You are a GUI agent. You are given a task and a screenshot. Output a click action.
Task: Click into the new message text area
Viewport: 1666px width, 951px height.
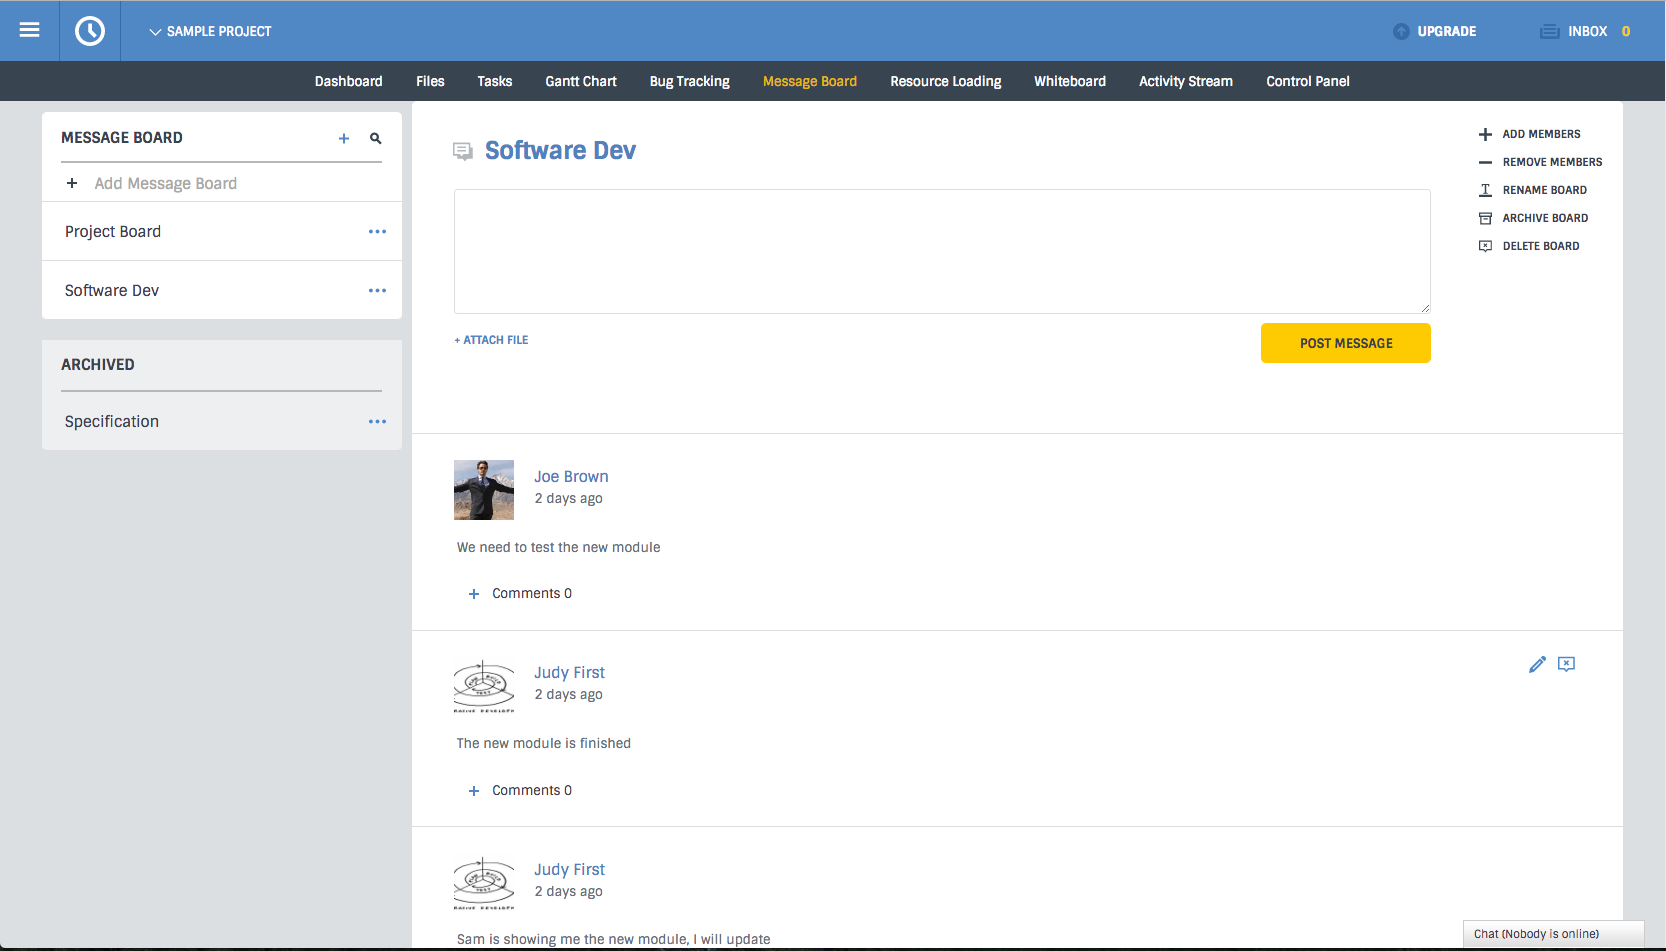[942, 251]
